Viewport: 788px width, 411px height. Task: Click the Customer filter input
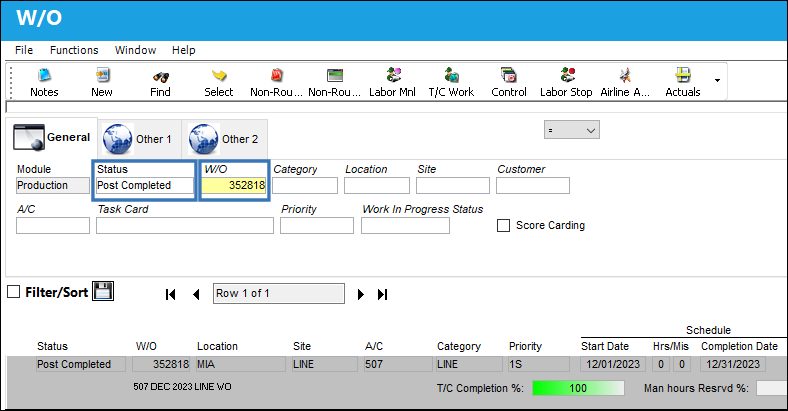point(533,185)
